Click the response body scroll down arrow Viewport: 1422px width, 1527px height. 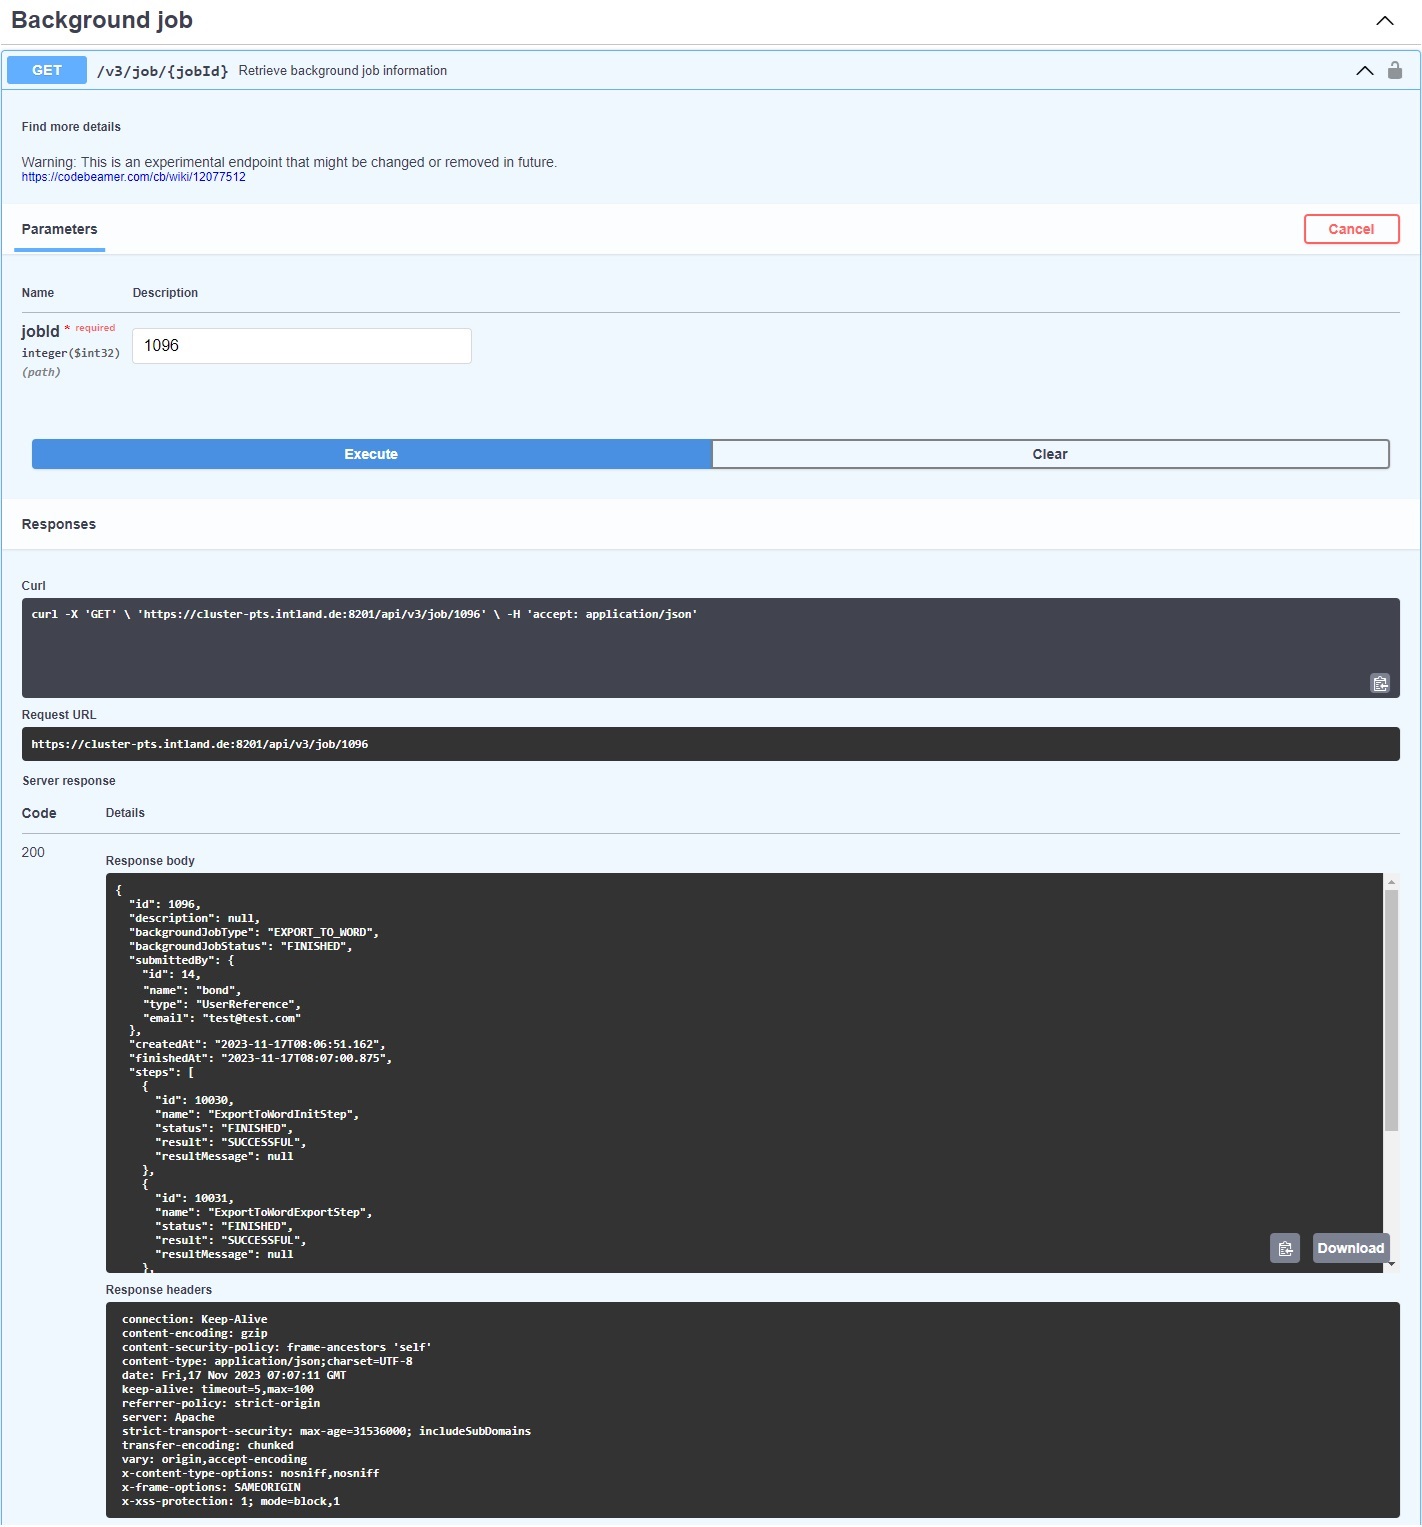[x=1391, y=1265]
